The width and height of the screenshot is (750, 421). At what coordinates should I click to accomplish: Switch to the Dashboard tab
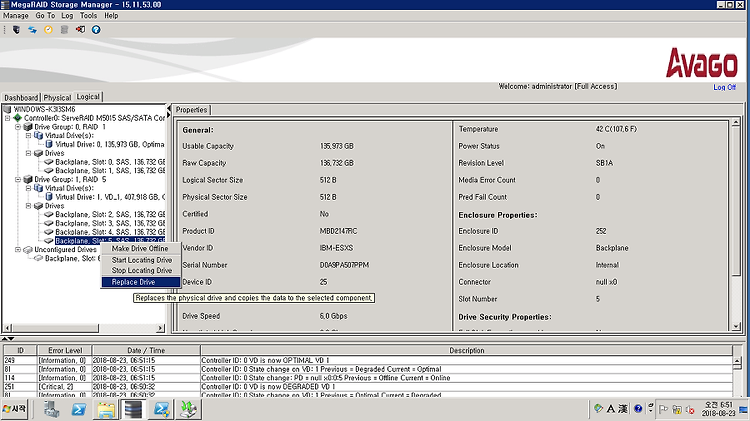(x=21, y=97)
